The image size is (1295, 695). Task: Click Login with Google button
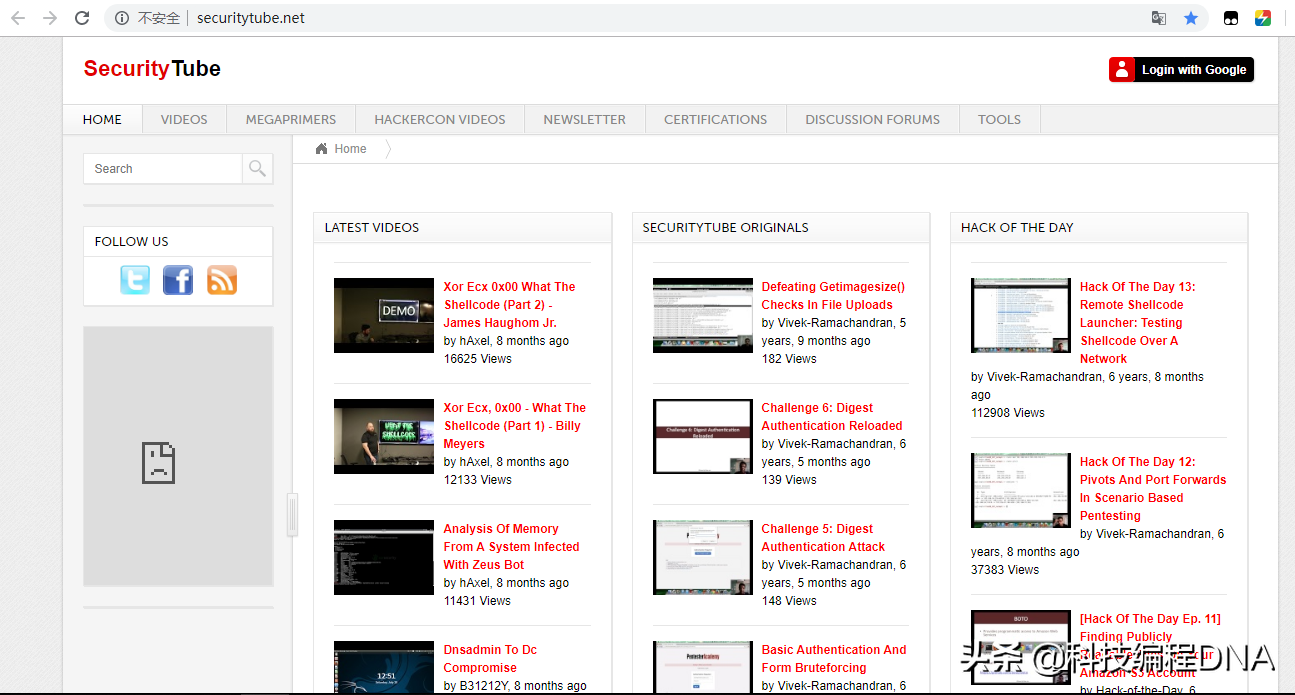click(1181, 69)
